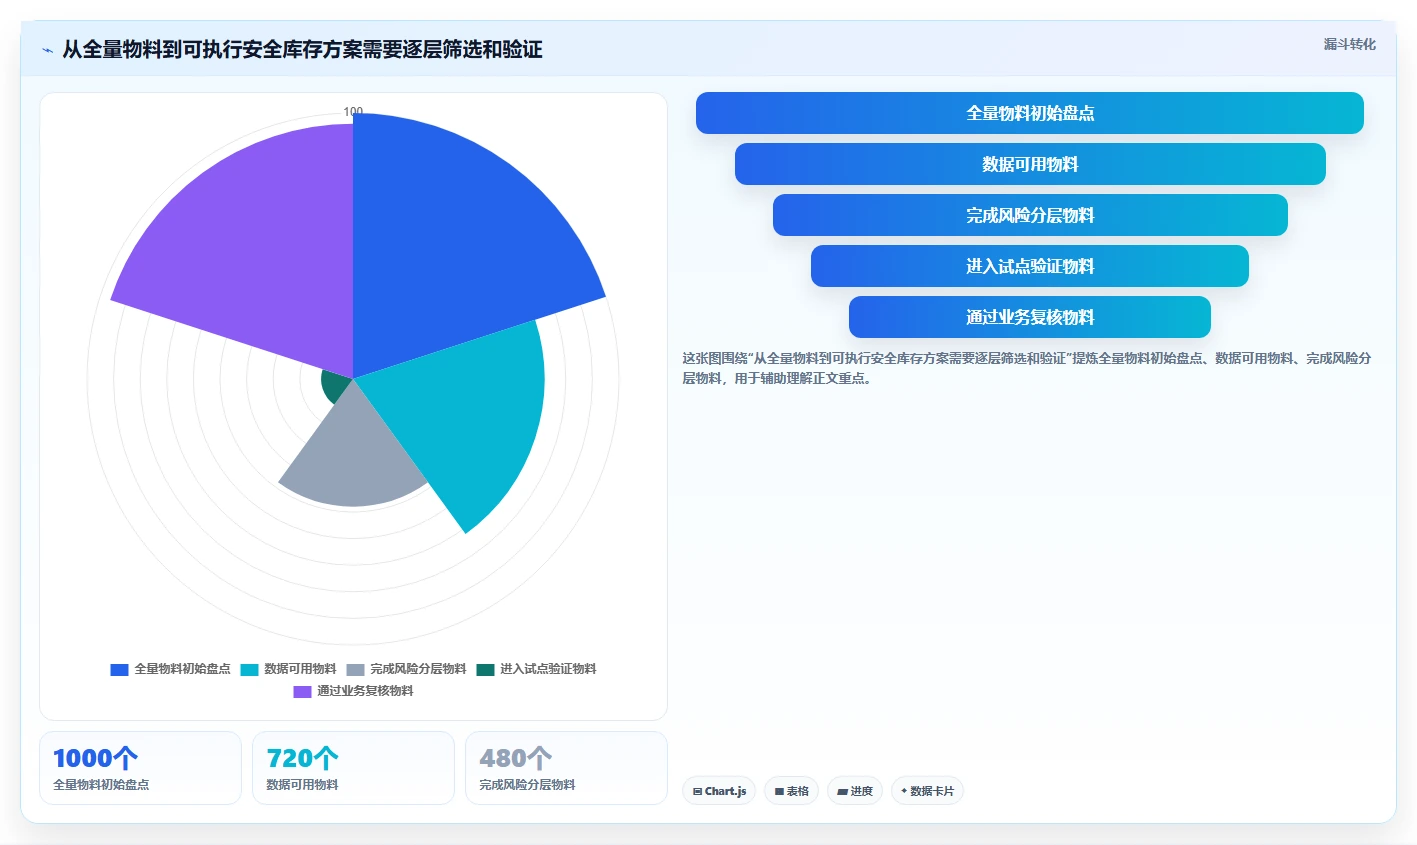Click the description paragraph under the funnel
Screen dimensions: 1417x845
(x=1027, y=368)
